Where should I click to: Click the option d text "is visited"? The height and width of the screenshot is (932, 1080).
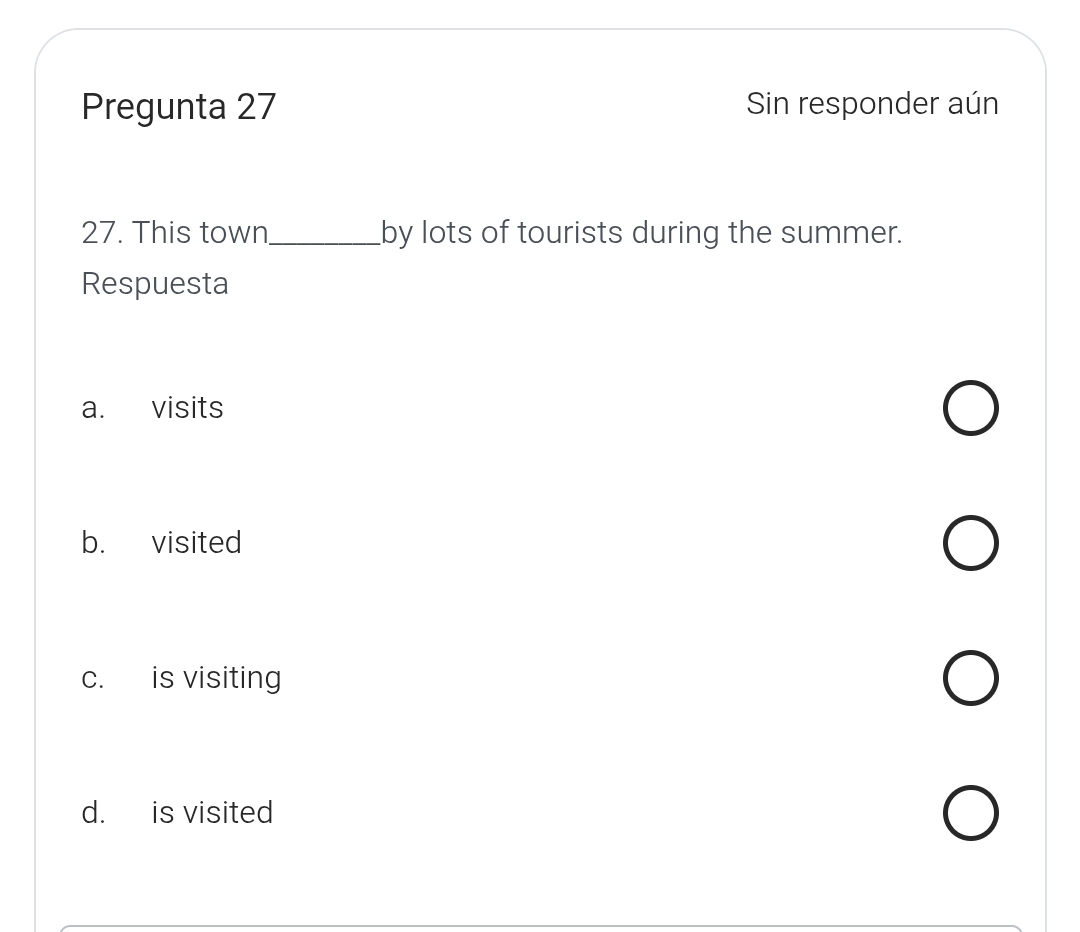point(212,813)
